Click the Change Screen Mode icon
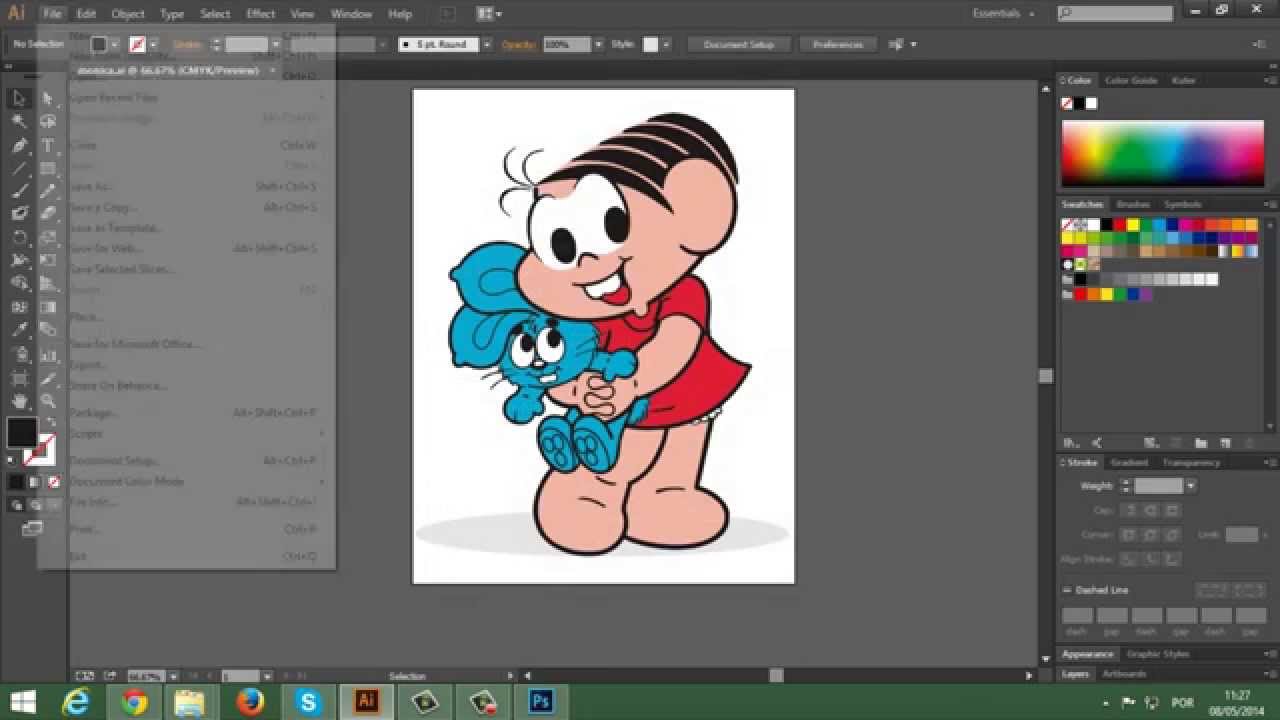The height and width of the screenshot is (720, 1280). click(x=32, y=527)
